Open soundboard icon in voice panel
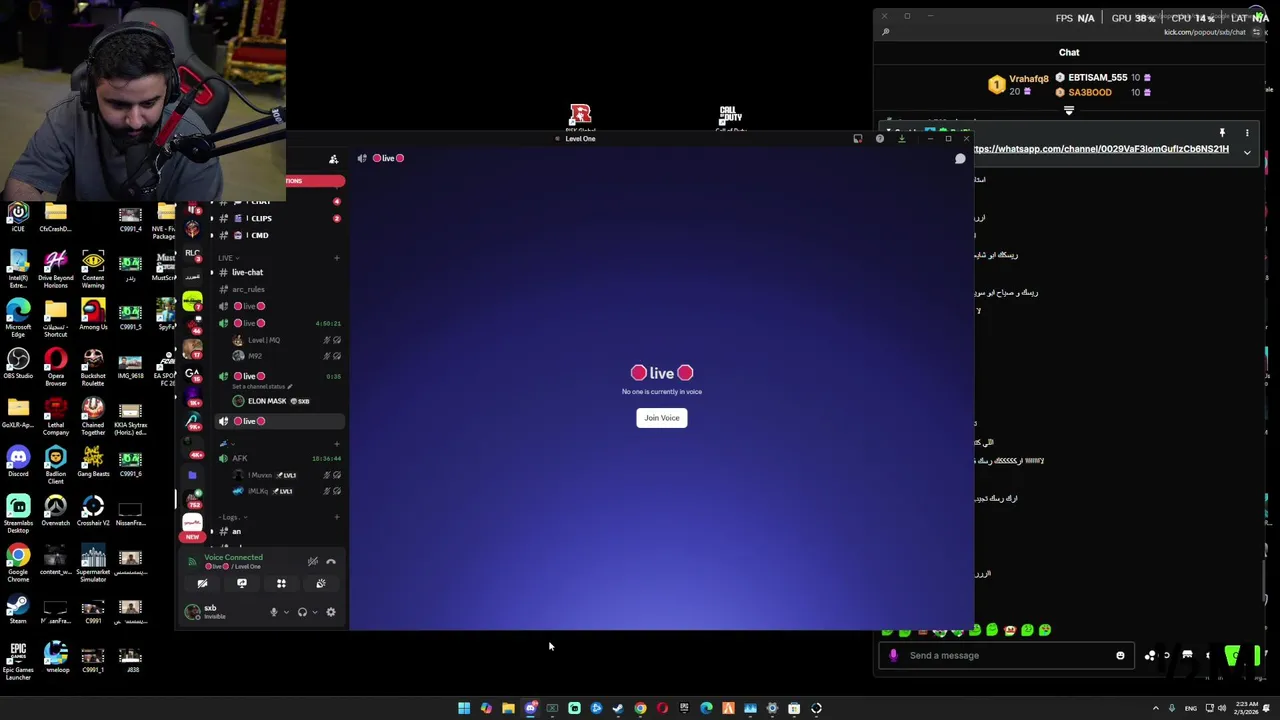The image size is (1280, 720). click(320, 584)
